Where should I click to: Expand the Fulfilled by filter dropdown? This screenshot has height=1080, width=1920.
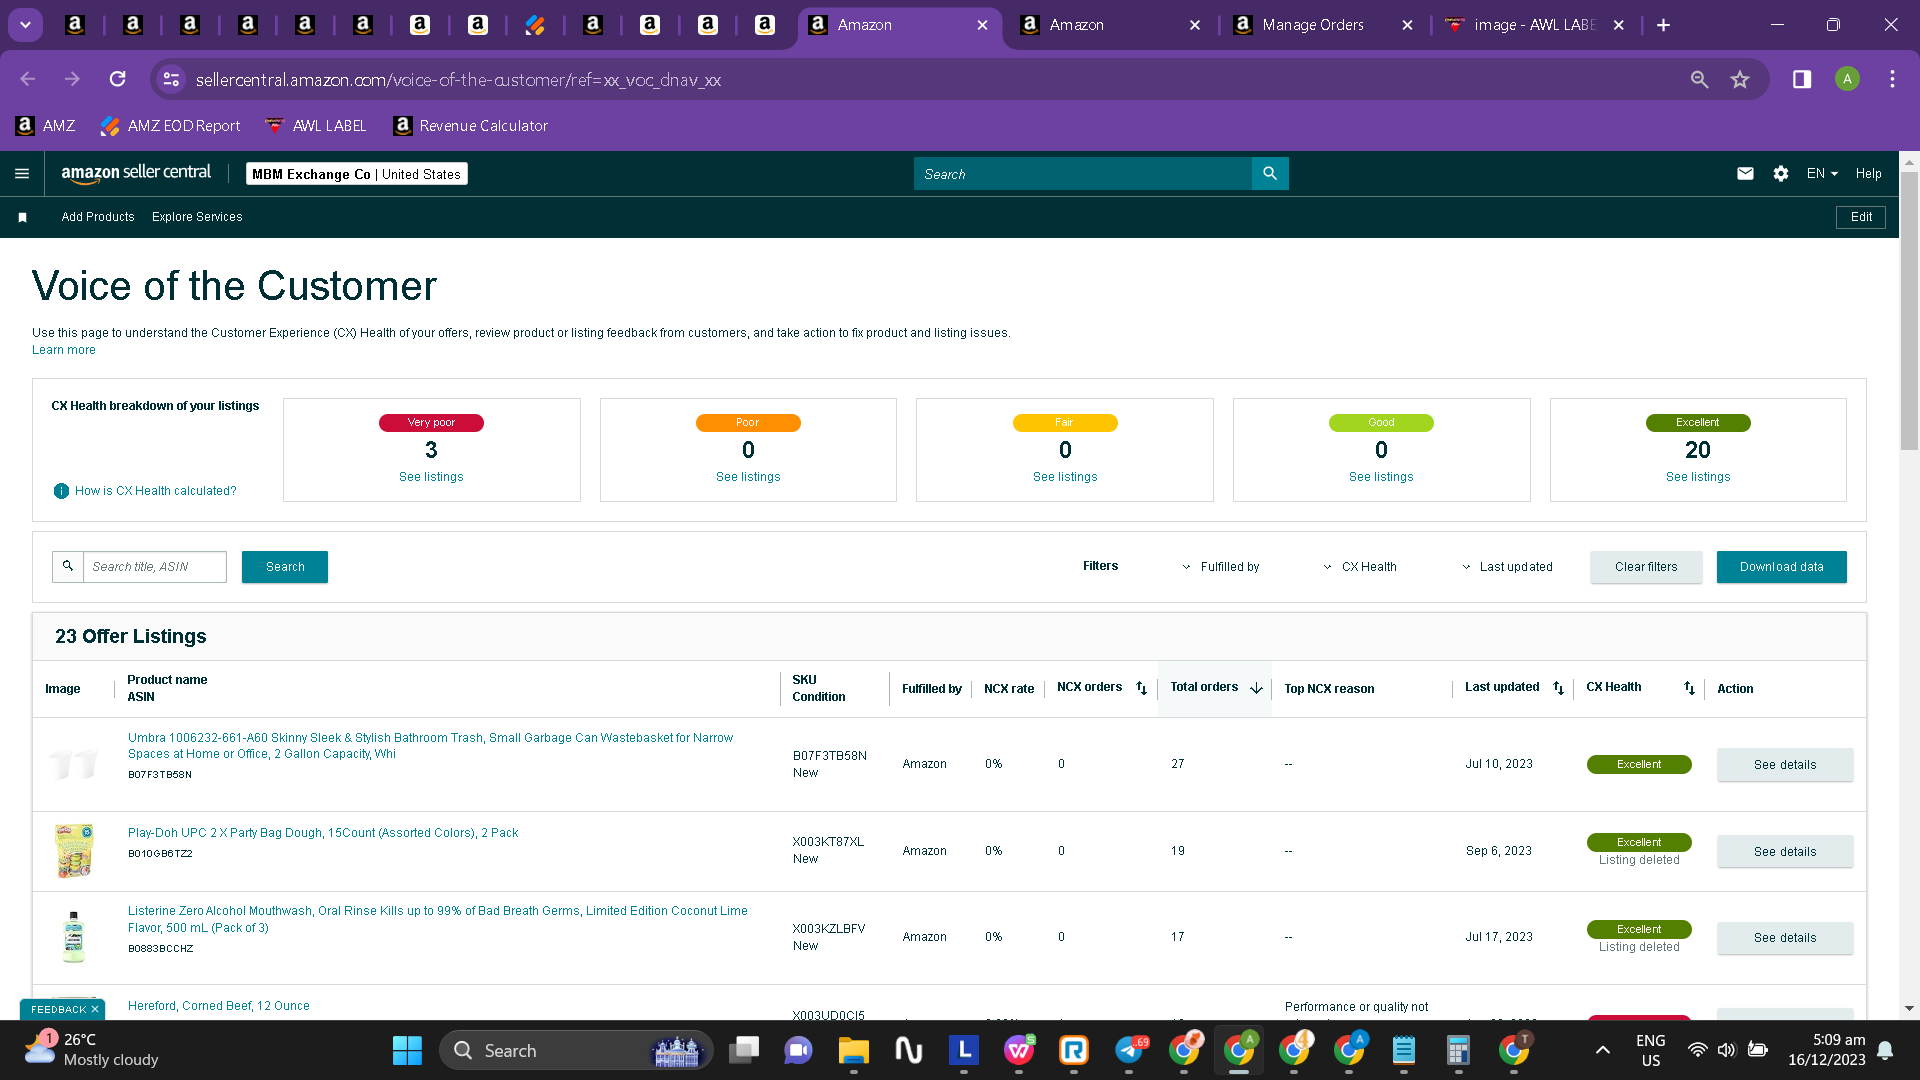1220,567
